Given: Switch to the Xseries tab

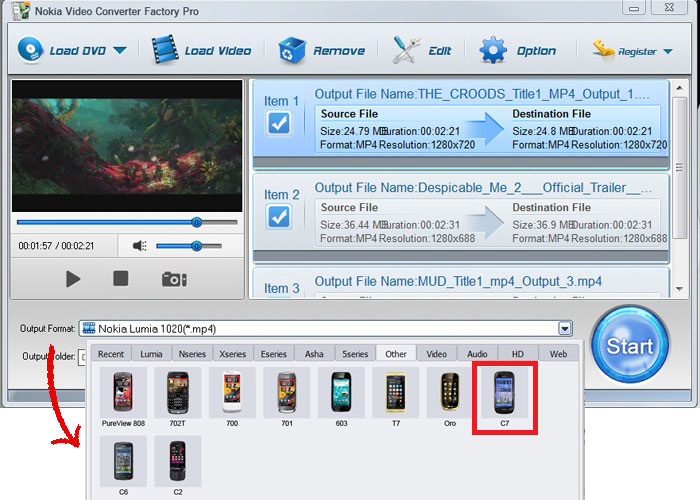Looking at the screenshot, I should coord(233,354).
